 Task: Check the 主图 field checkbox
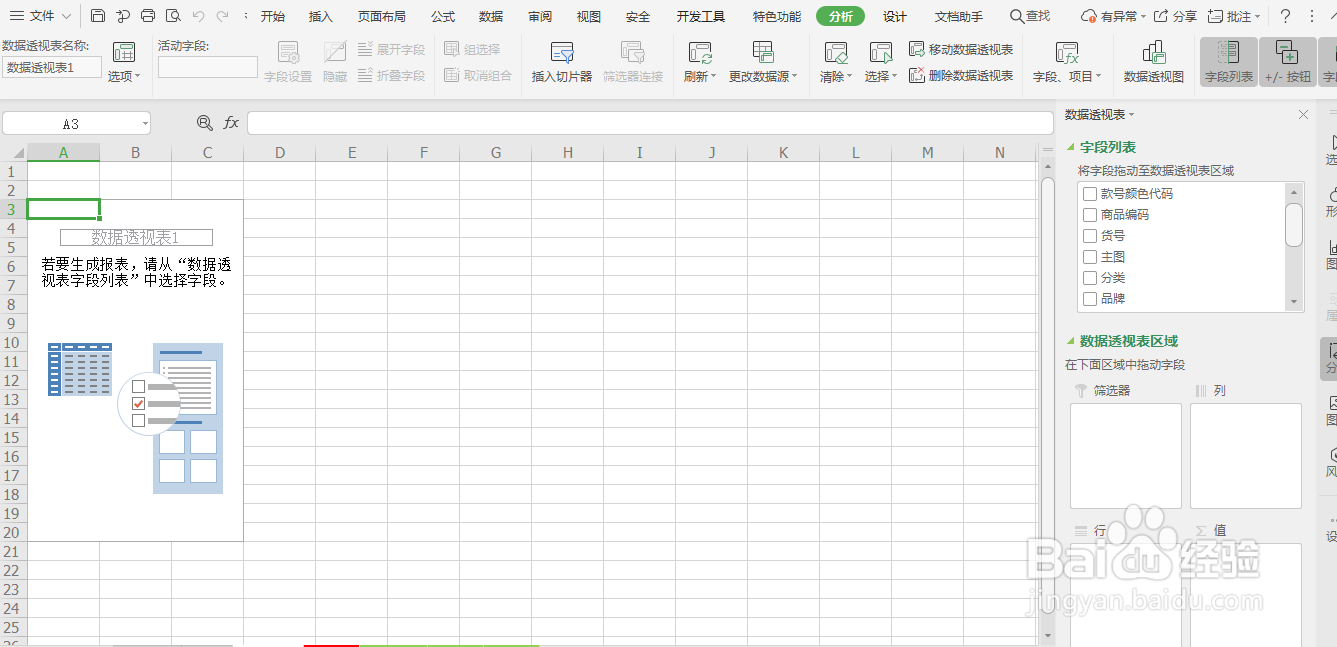(1090, 257)
